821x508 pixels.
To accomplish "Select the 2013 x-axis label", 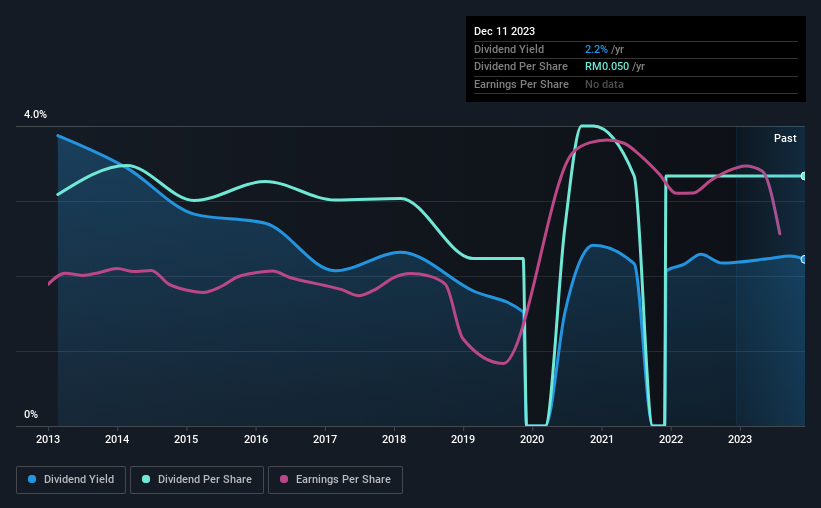I will tap(48, 439).
